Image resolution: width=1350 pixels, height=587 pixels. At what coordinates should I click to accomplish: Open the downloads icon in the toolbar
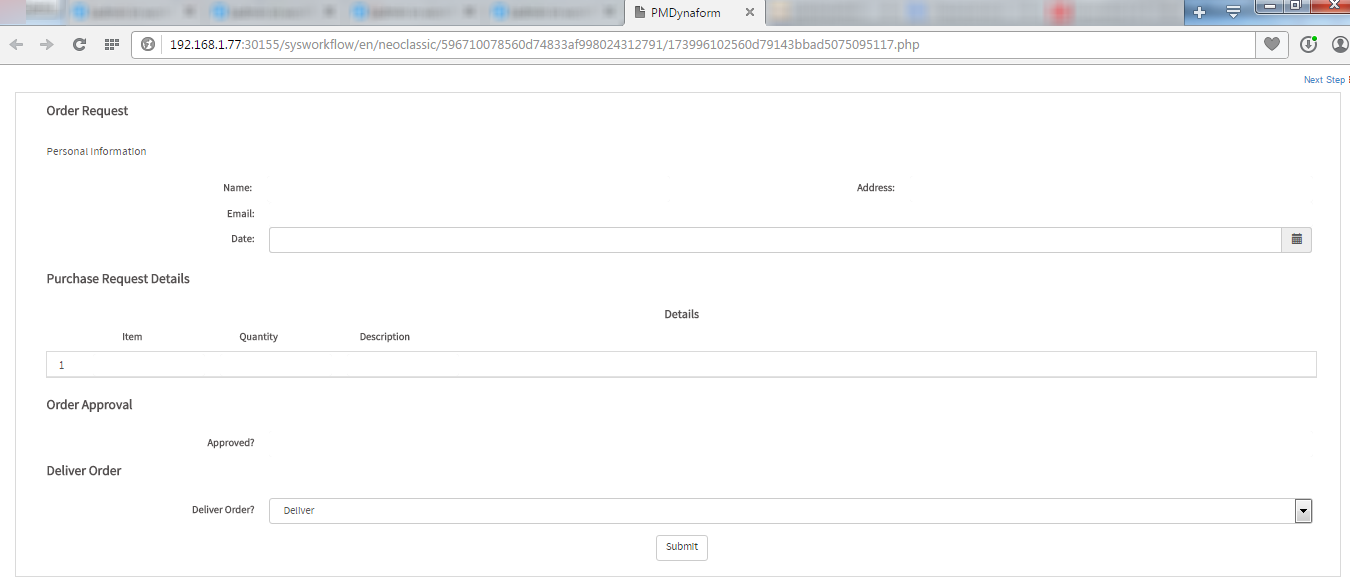(x=1308, y=45)
